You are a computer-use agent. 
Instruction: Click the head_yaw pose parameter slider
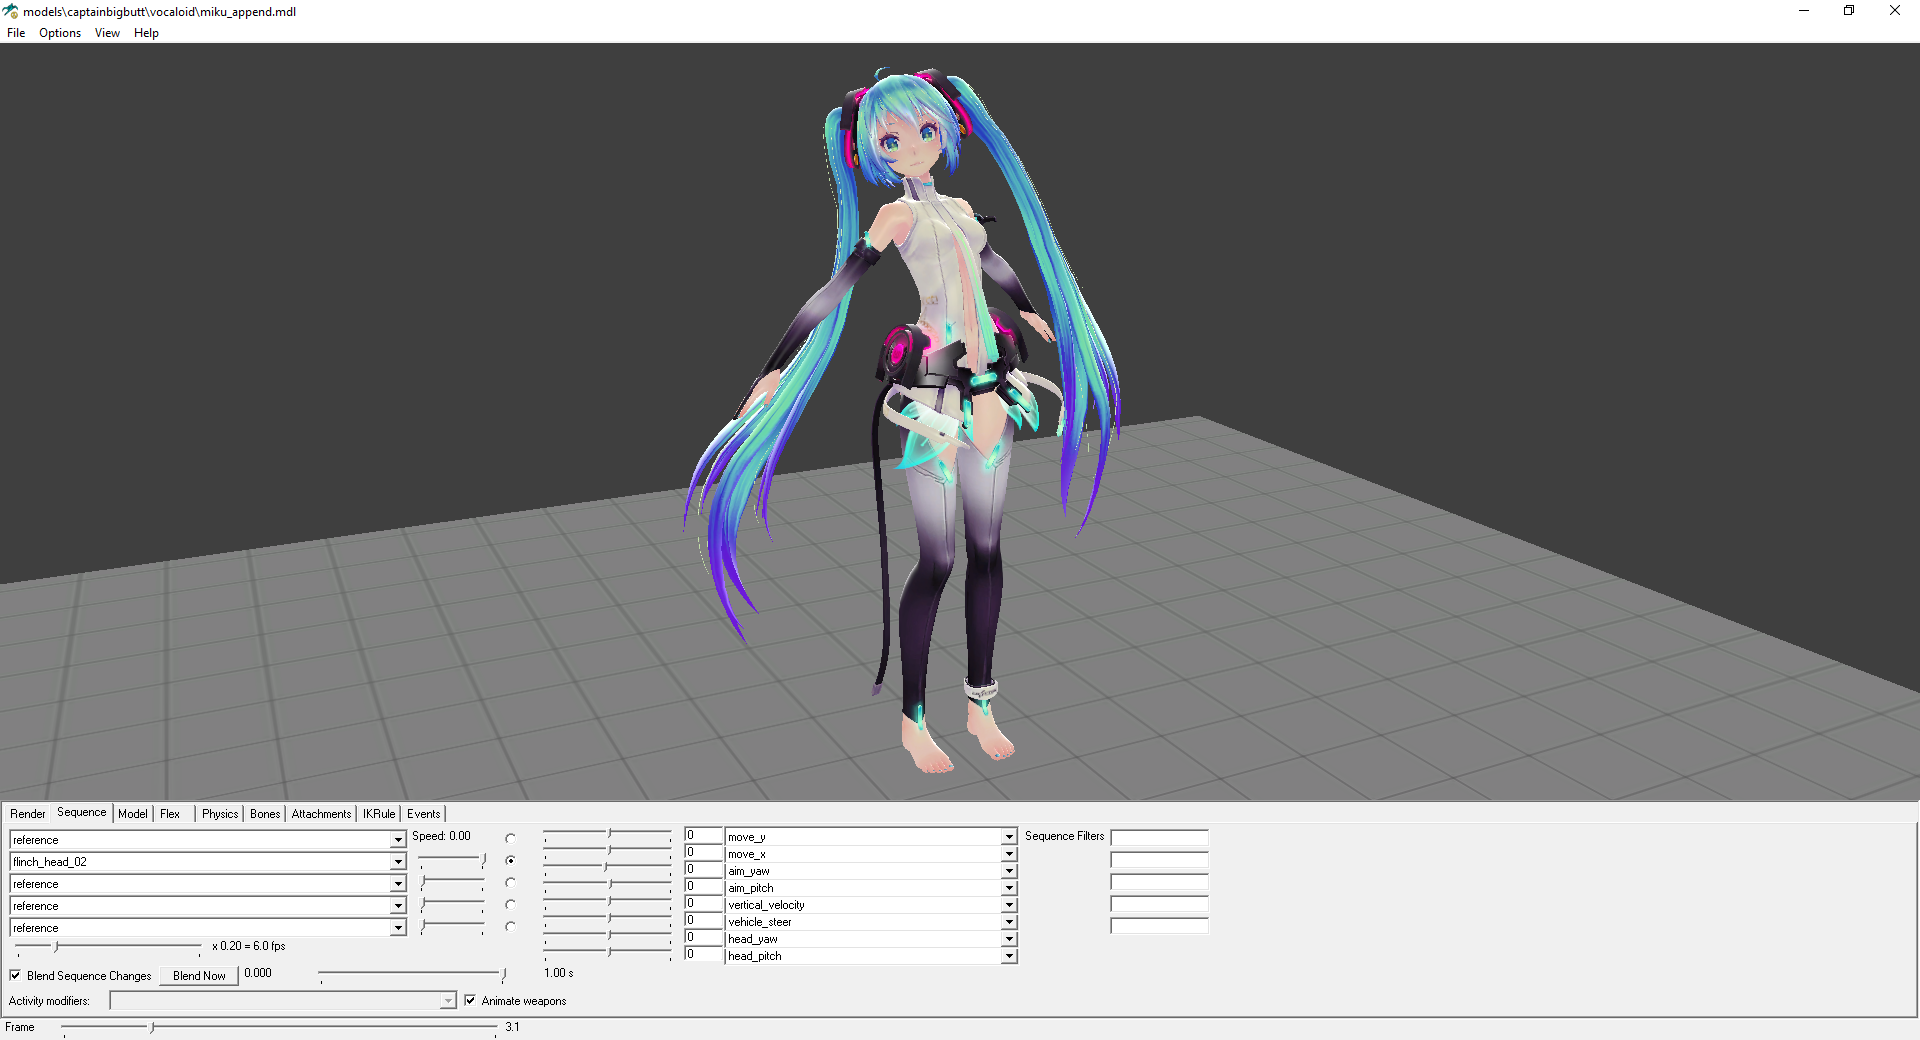pyautogui.click(x=607, y=935)
